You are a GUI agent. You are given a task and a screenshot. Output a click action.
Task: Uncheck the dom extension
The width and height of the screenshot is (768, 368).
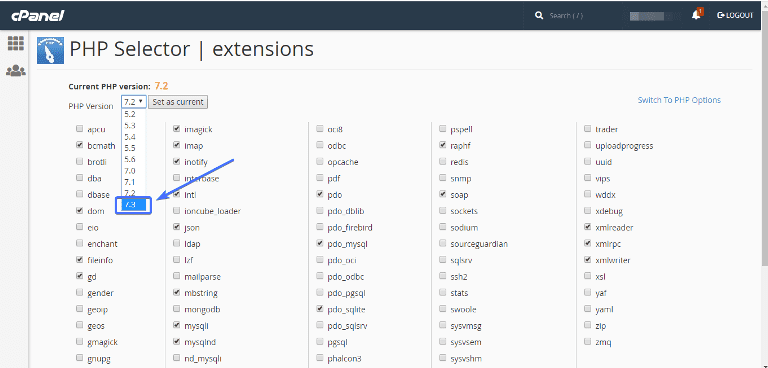coord(79,211)
